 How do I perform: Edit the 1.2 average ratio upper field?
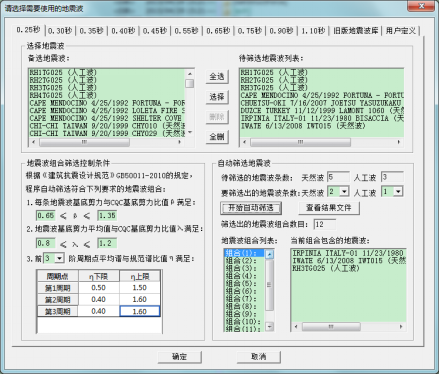point(107,243)
